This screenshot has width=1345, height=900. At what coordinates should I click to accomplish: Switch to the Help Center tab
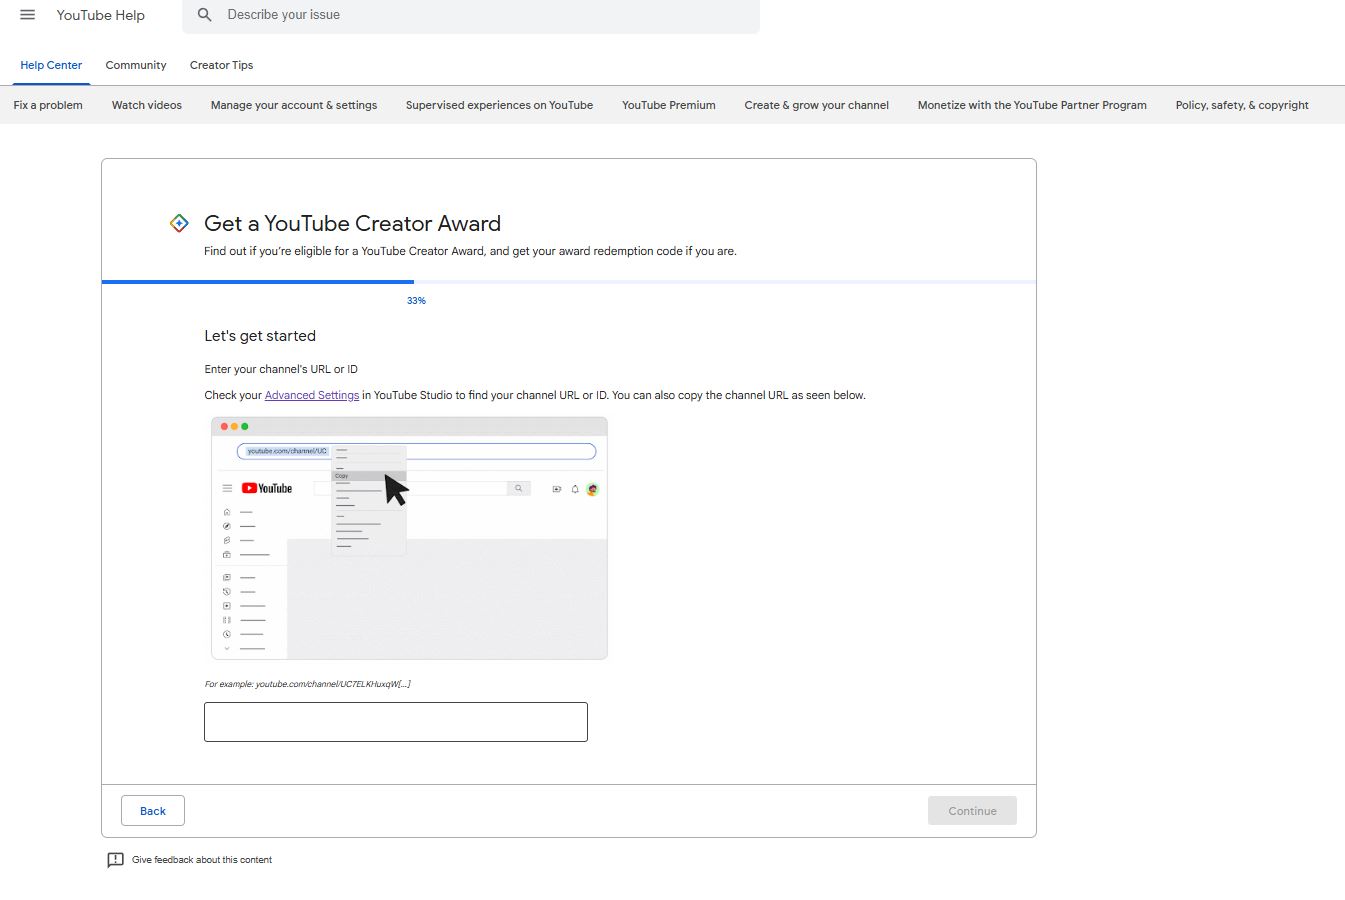pyautogui.click(x=51, y=65)
